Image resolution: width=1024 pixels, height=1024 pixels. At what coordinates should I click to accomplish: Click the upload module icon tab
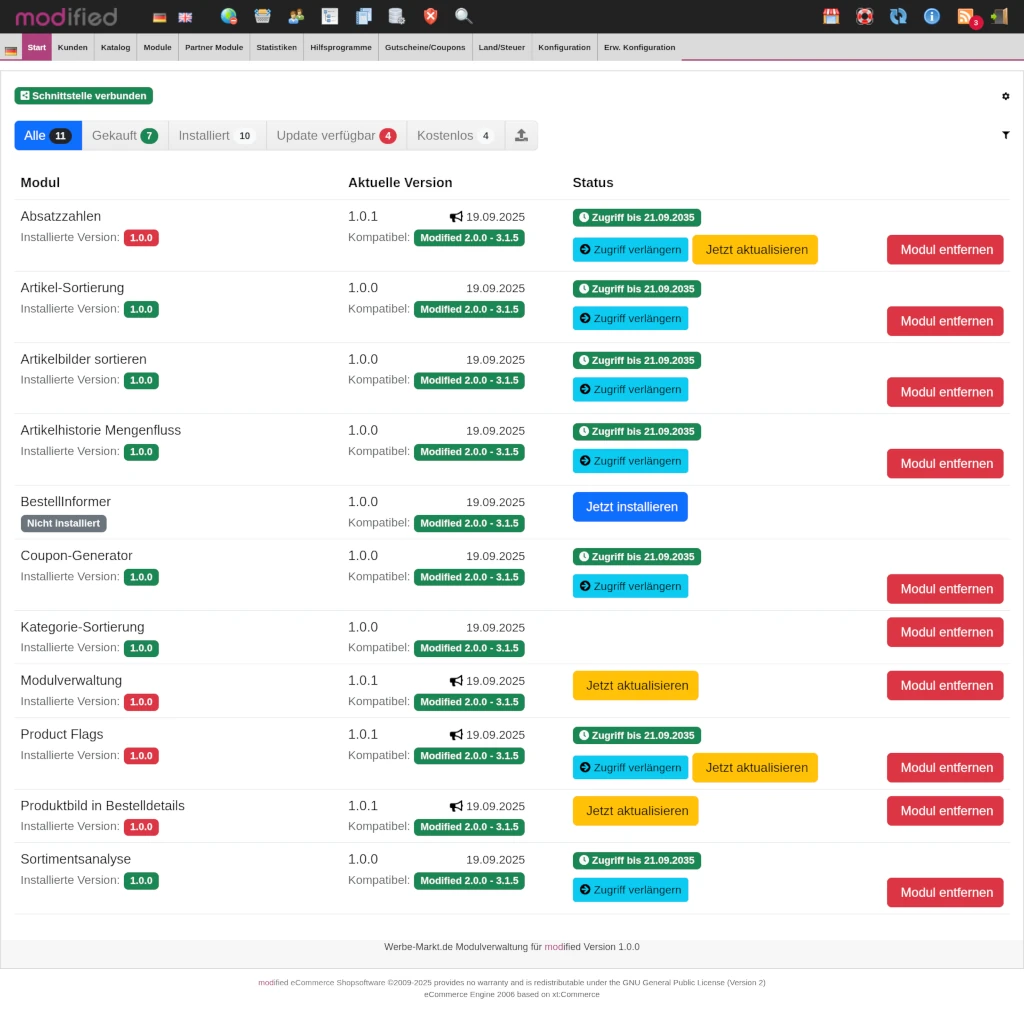click(521, 135)
